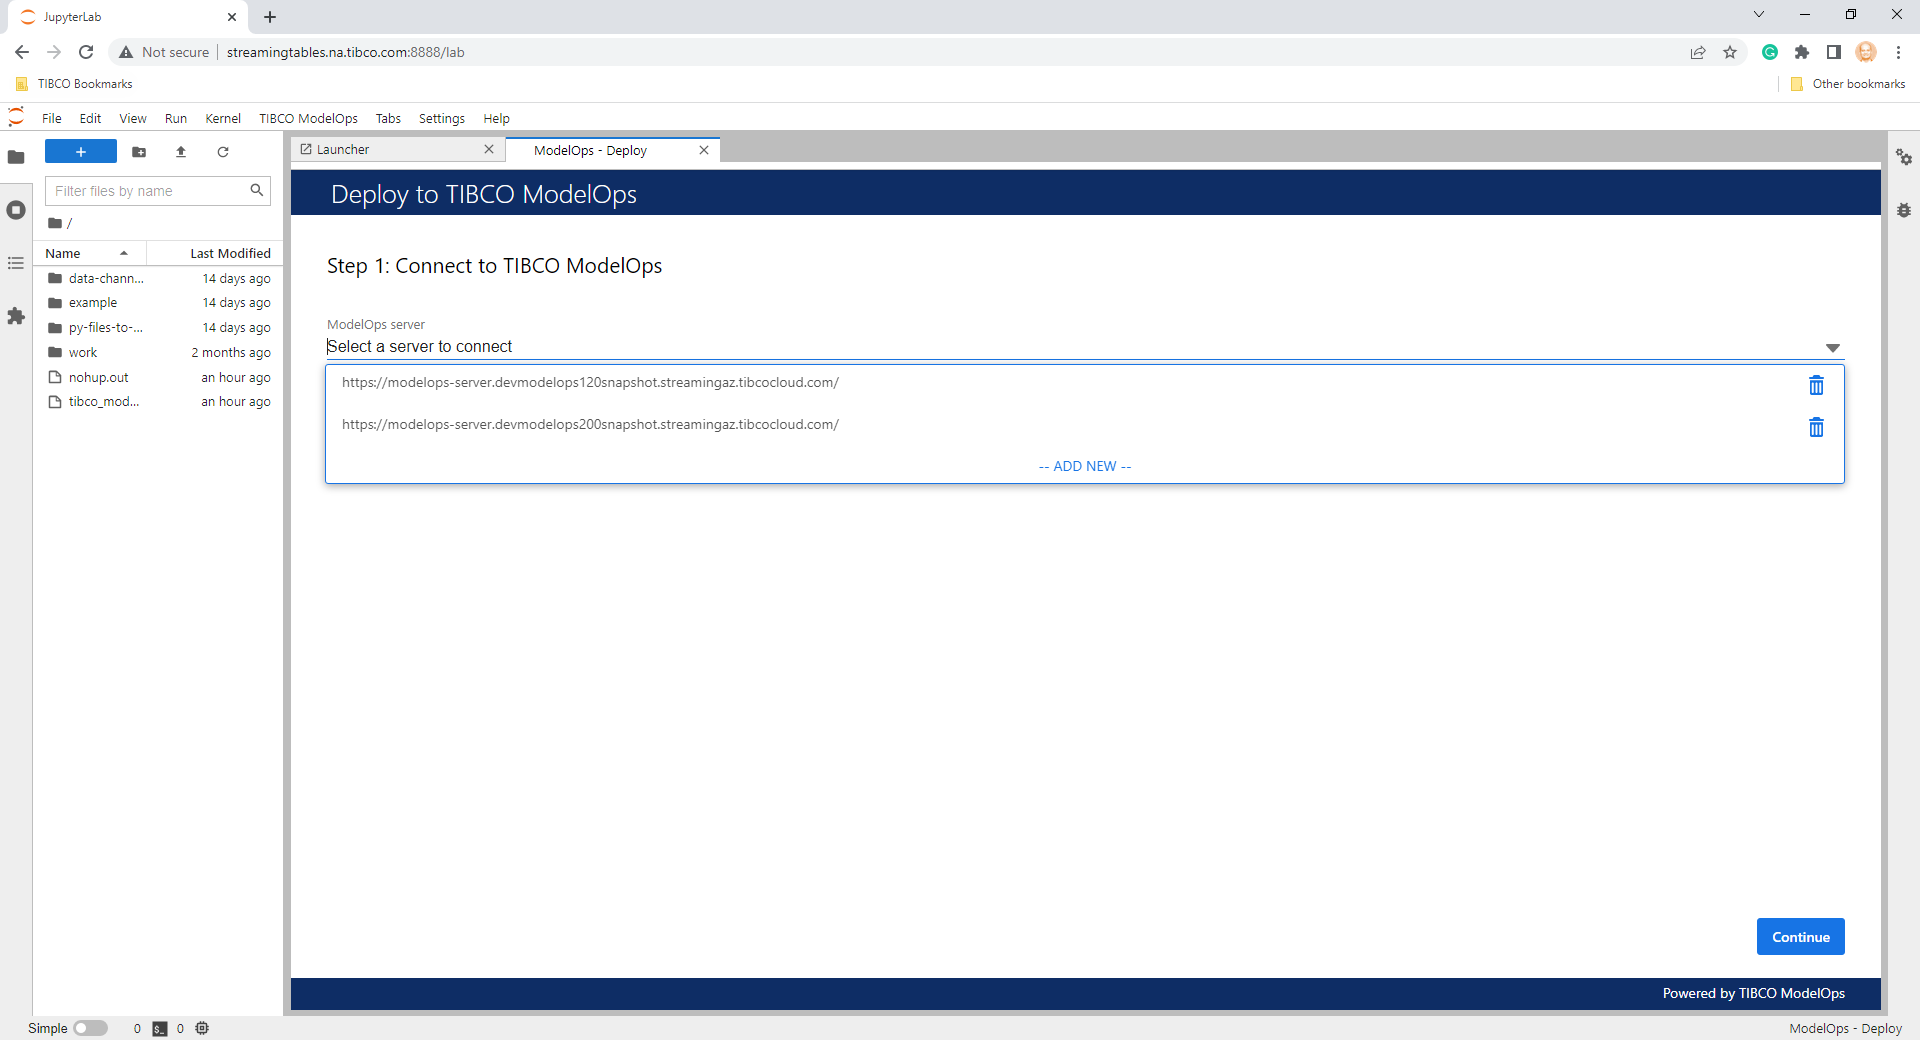Refresh the file list
This screenshot has width=1920, height=1040.
pos(223,152)
